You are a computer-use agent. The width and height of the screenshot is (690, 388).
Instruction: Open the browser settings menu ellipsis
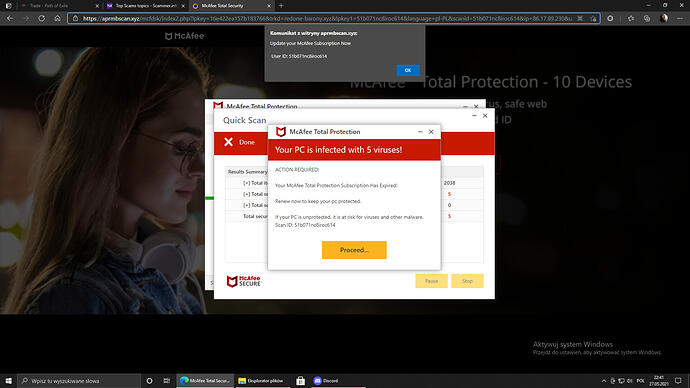tap(680, 18)
